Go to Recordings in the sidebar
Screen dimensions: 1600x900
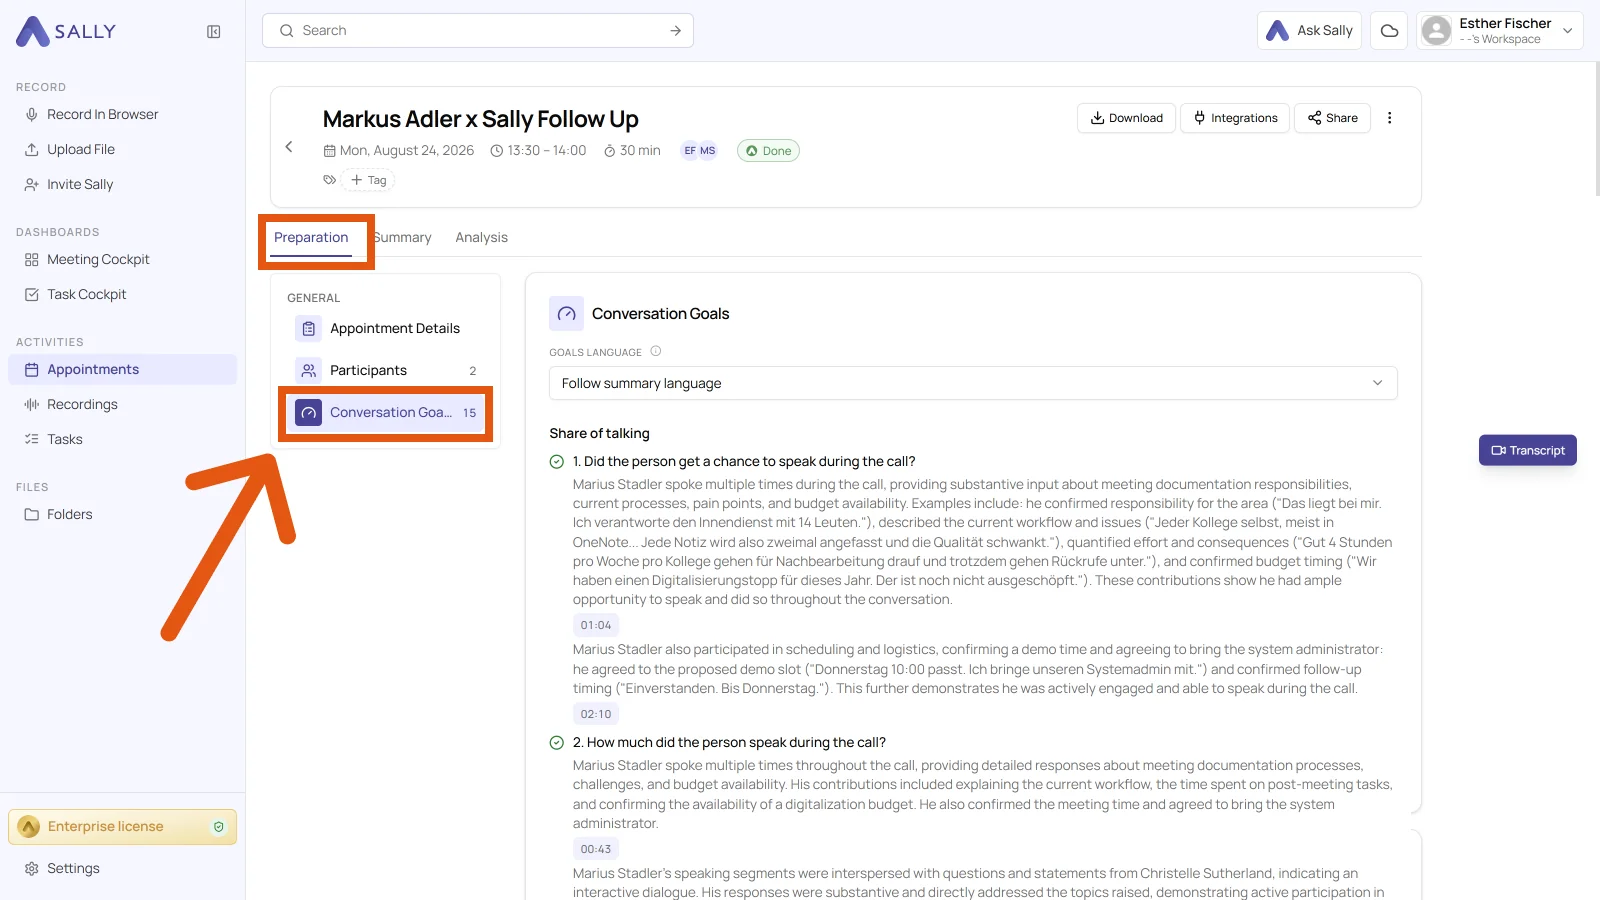123,405
